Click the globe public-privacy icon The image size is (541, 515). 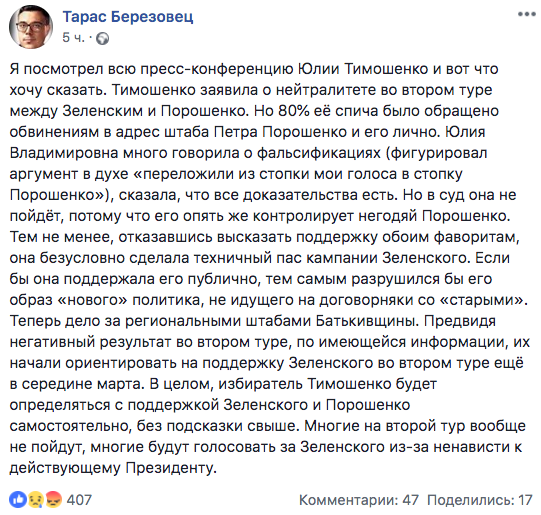(102, 38)
